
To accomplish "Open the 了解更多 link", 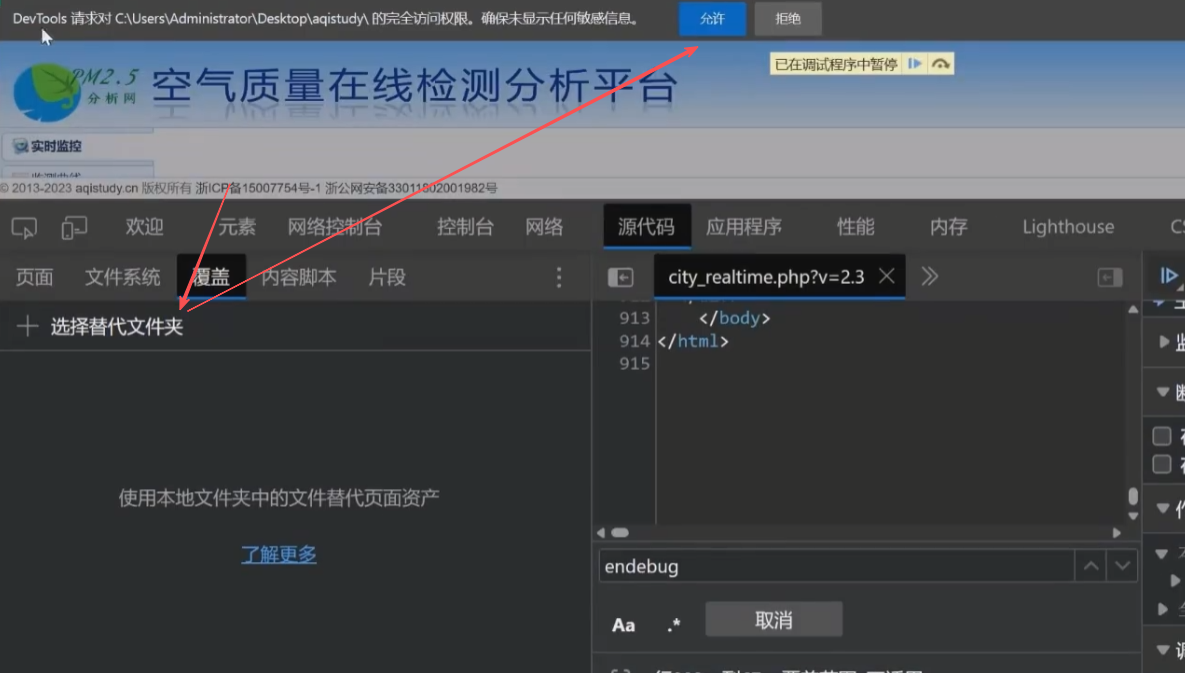I will click(278, 556).
